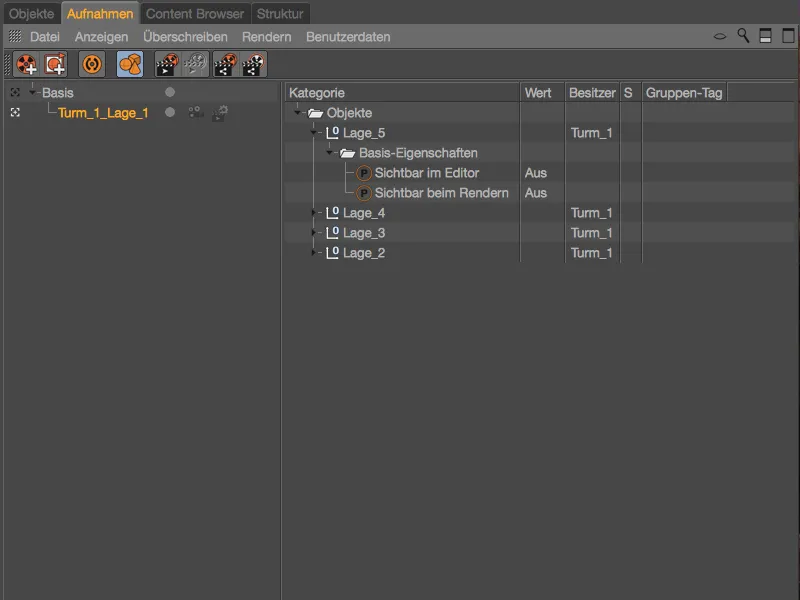
Task: Expand the Lage_3 entry
Action: click(314, 232)
